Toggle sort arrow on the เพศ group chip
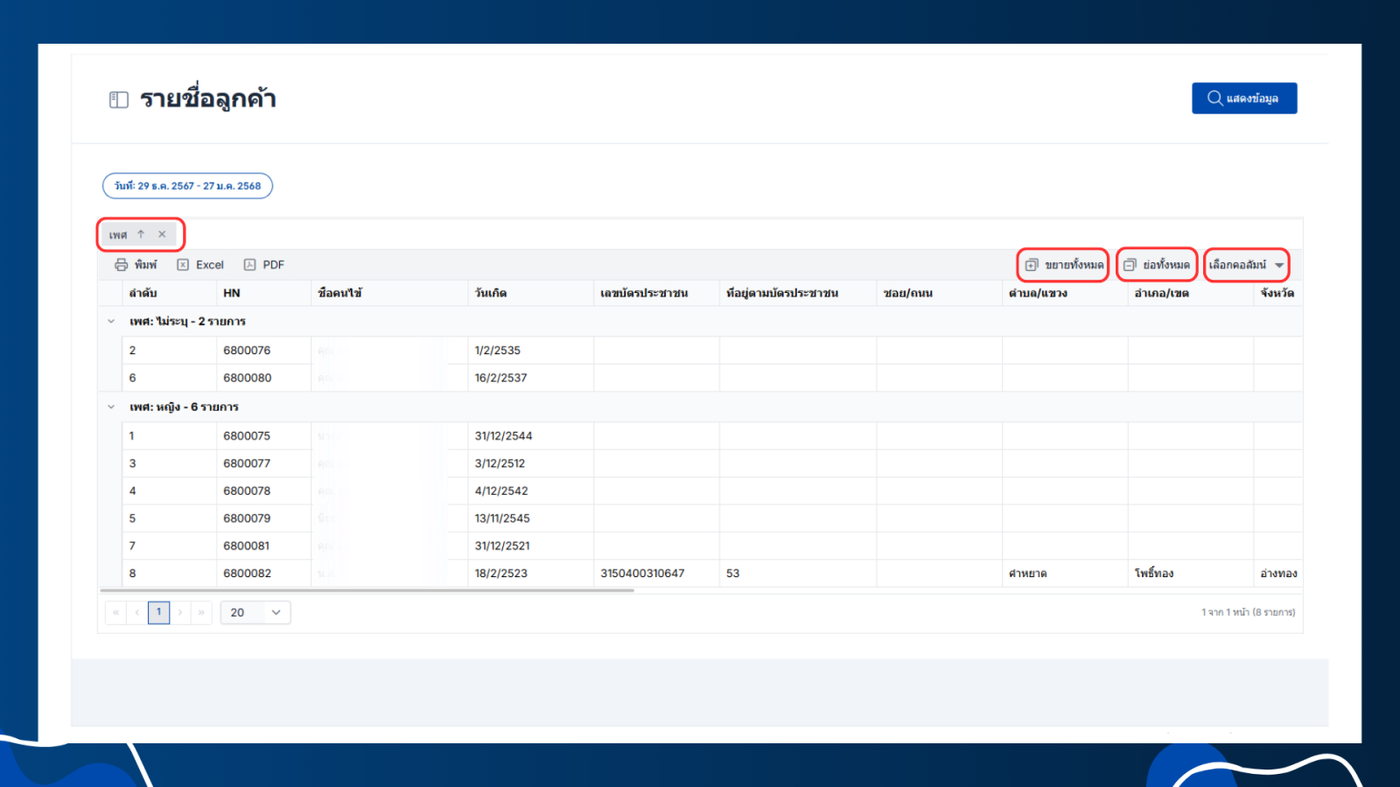Viewport: 1400px width, 787px height. (141, 235)
